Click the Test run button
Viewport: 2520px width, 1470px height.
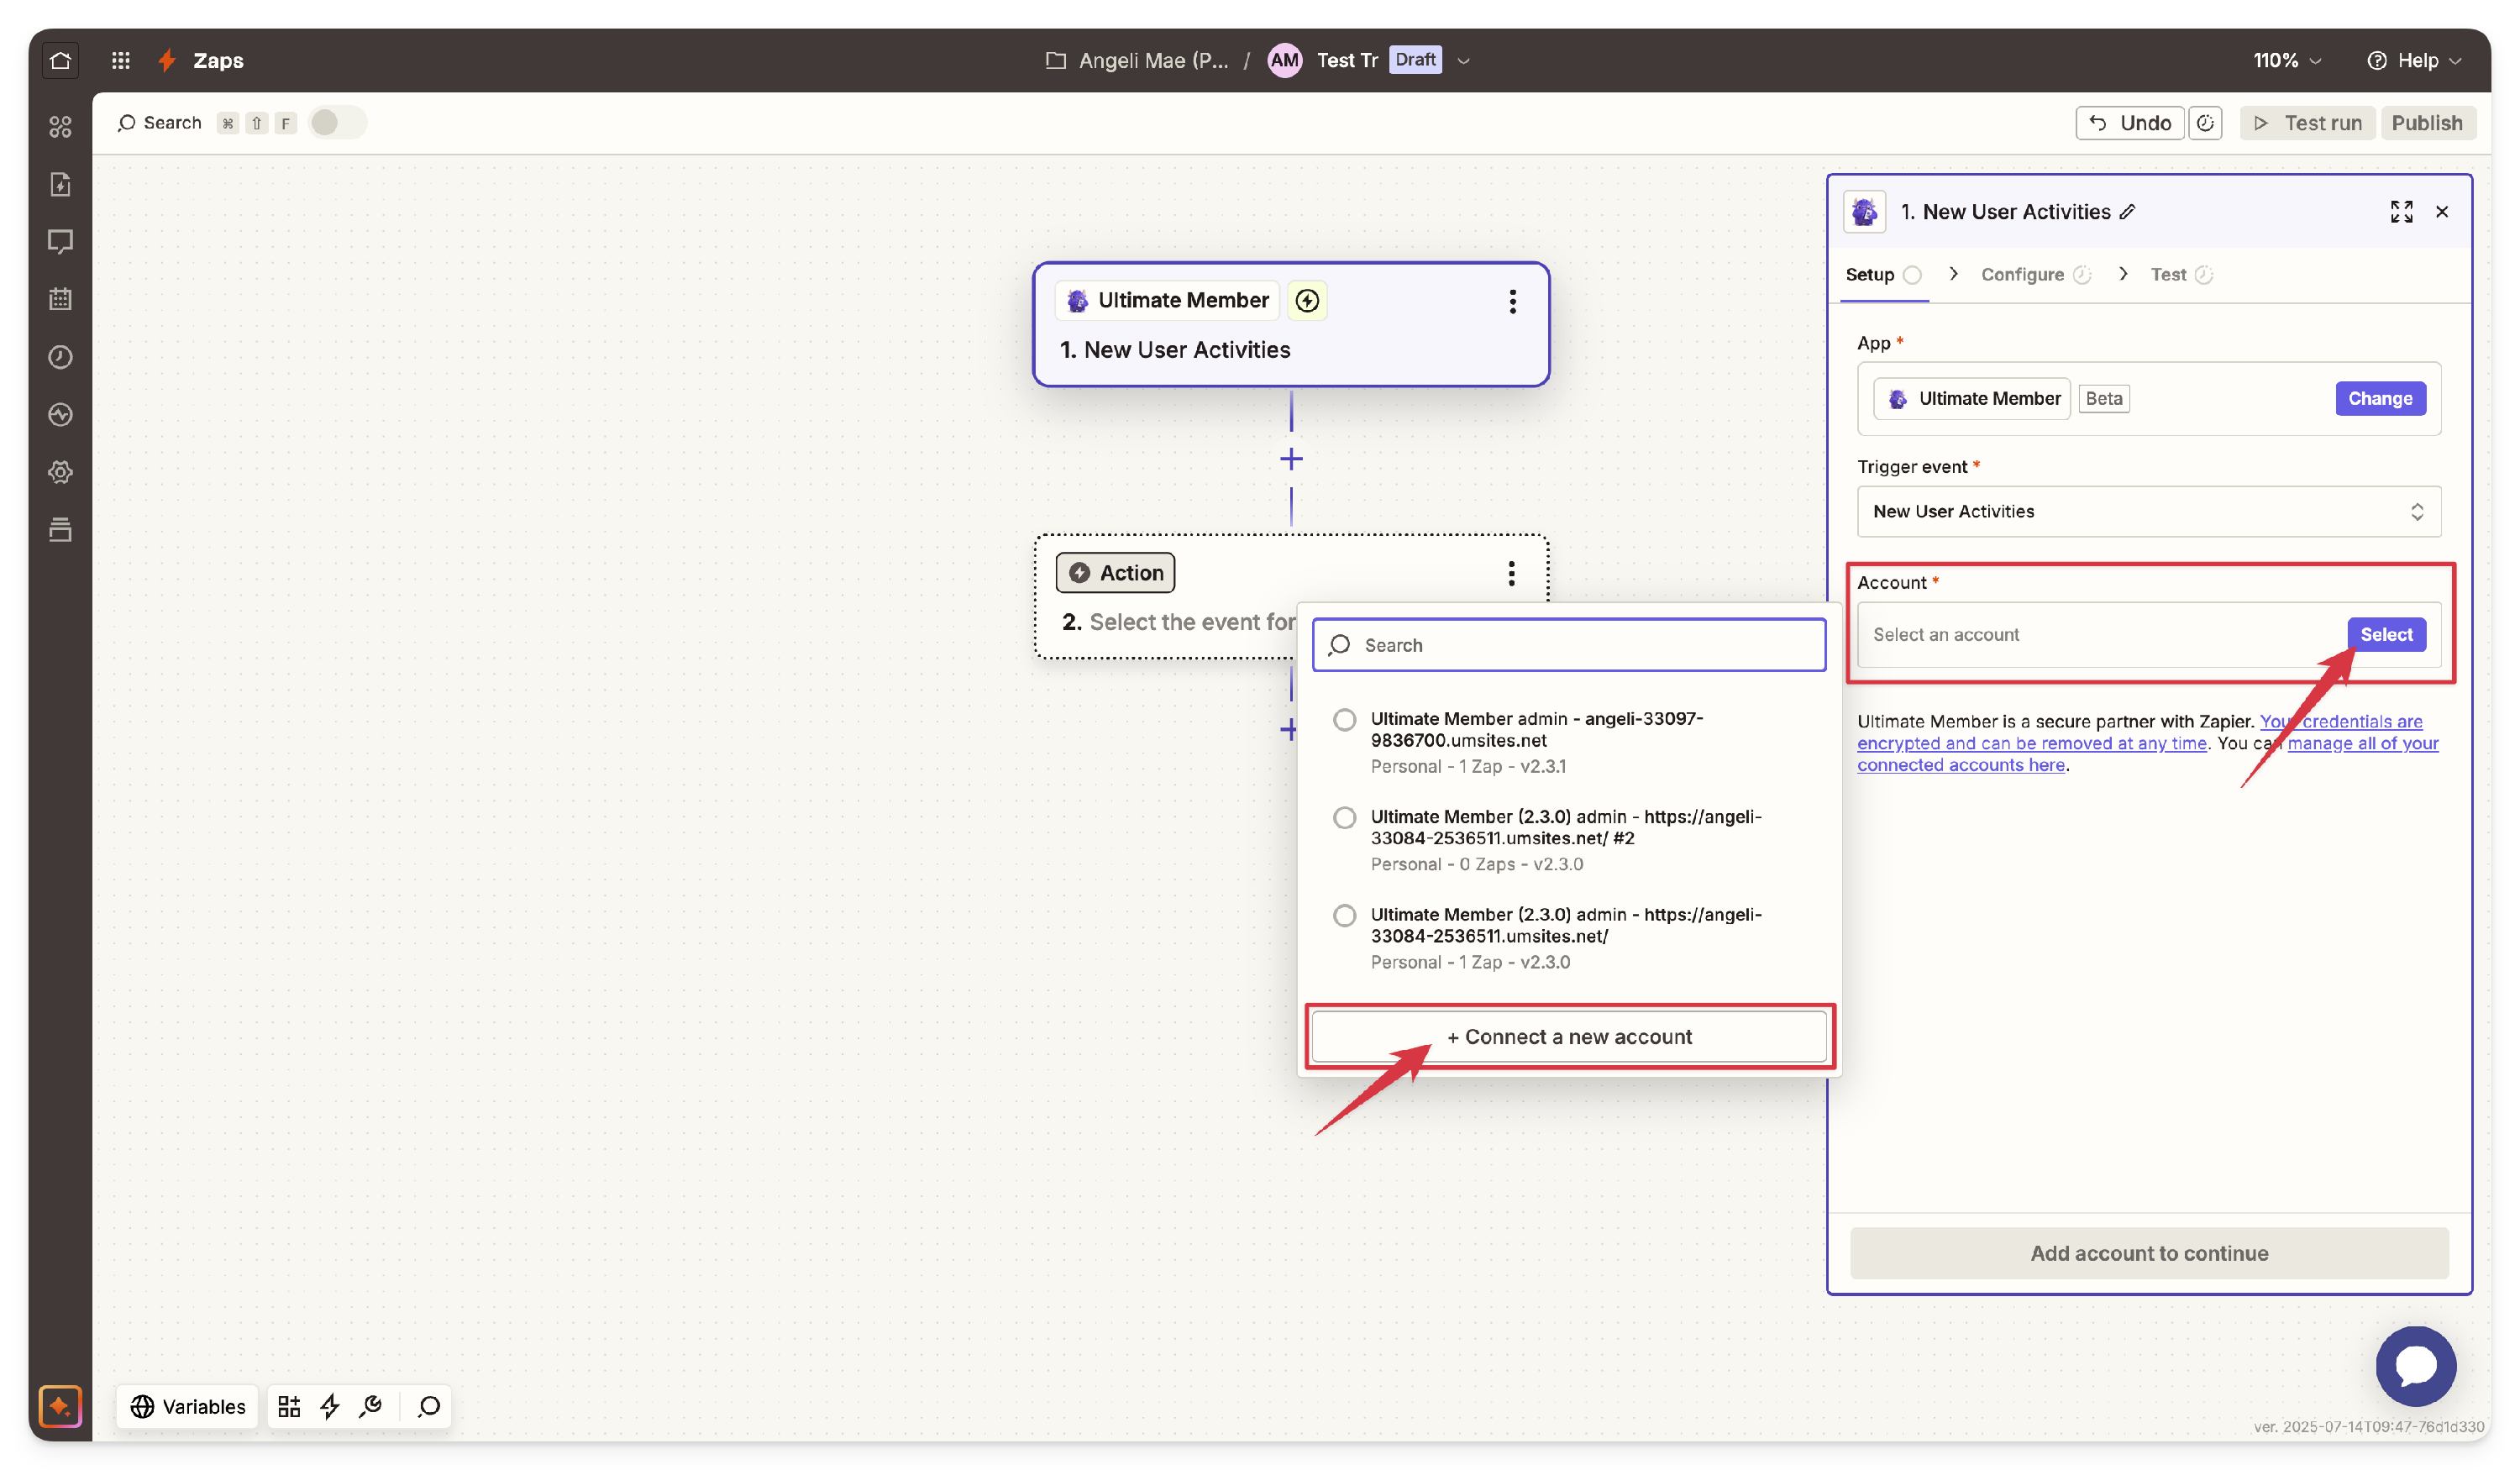click(x=2306, y=123)
